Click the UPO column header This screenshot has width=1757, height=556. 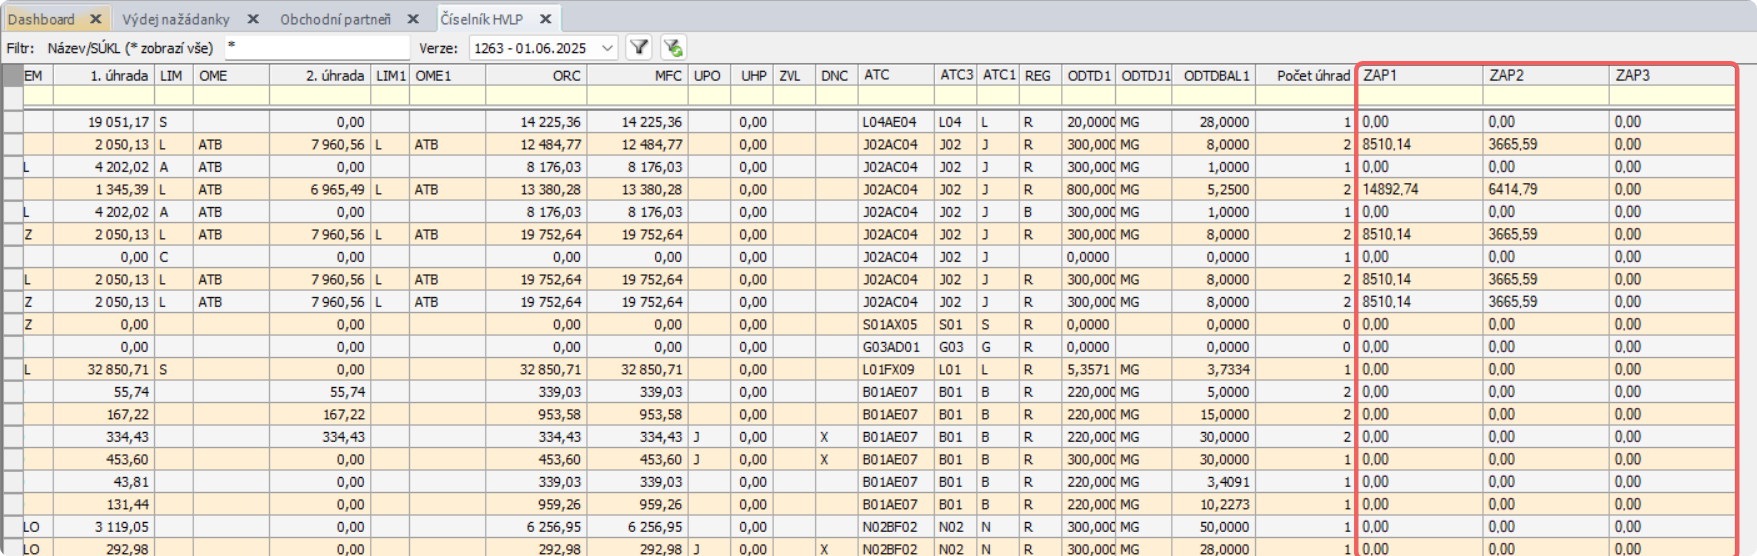tap(708, 75)
